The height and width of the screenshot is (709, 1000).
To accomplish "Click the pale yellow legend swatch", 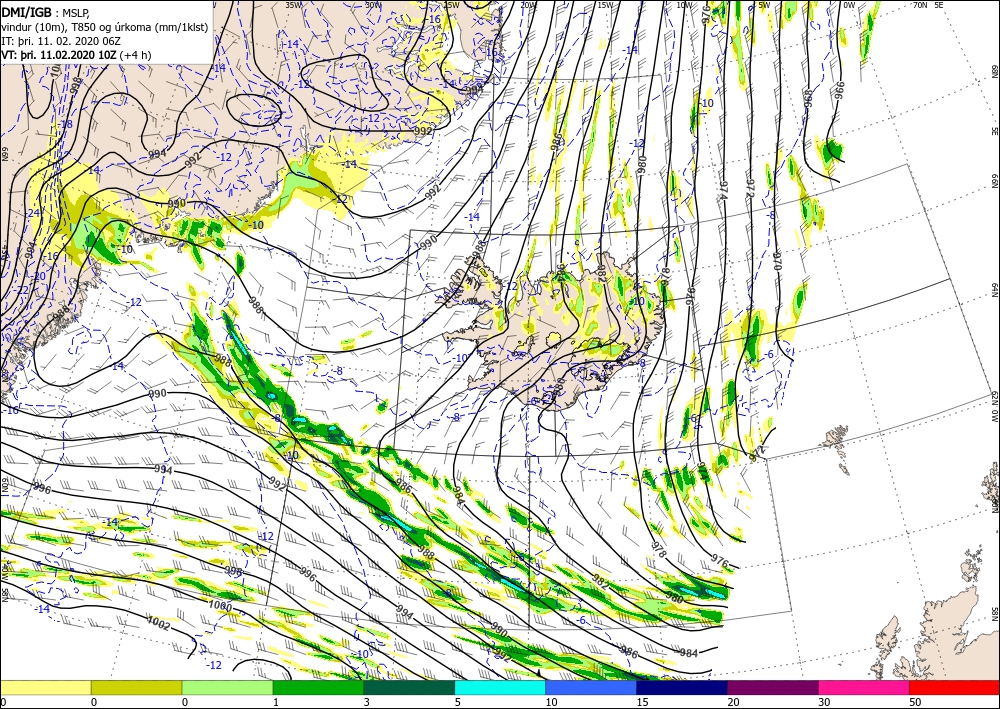I will coord(45,687).
